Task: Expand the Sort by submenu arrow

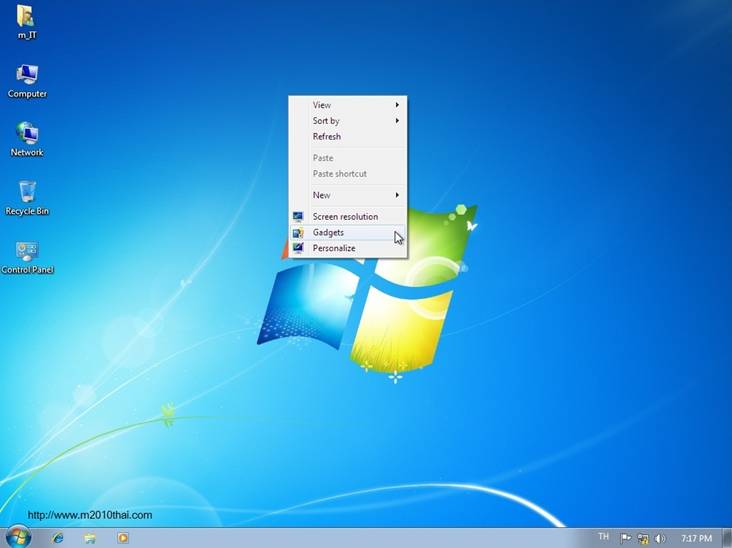Action: [x=397, y=121]
